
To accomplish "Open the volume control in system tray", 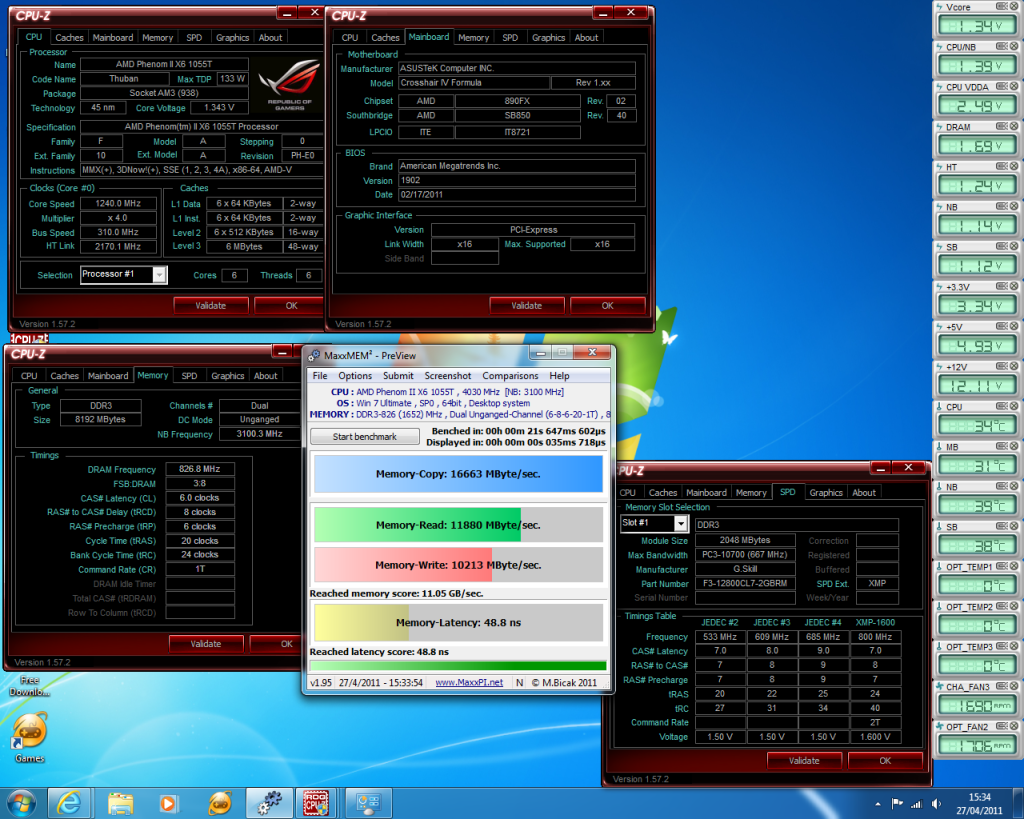I will [x=936, y=804].
